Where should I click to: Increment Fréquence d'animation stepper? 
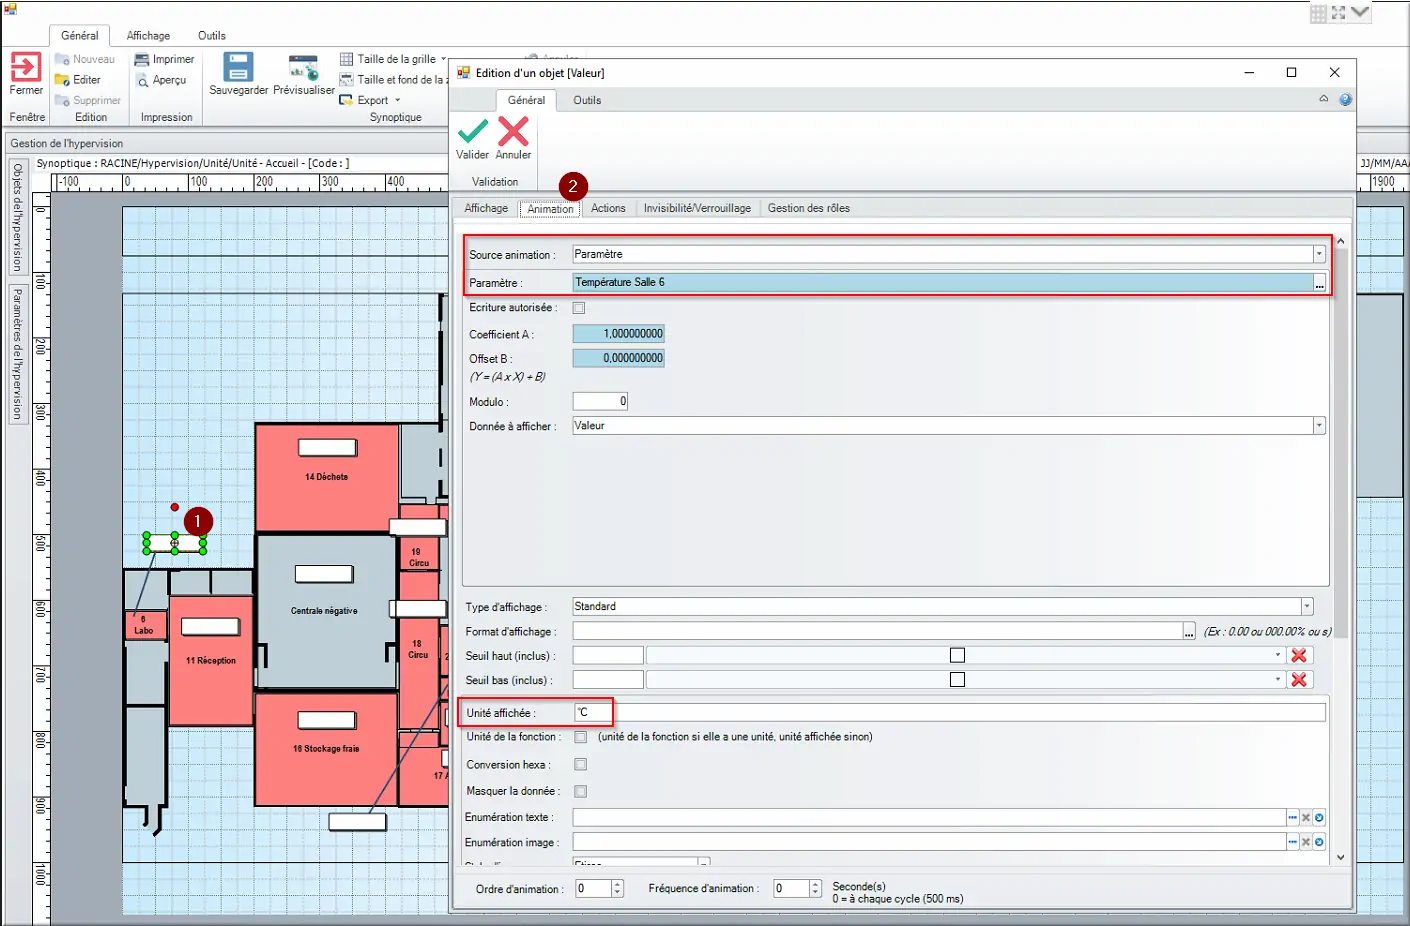click(816, 884)
